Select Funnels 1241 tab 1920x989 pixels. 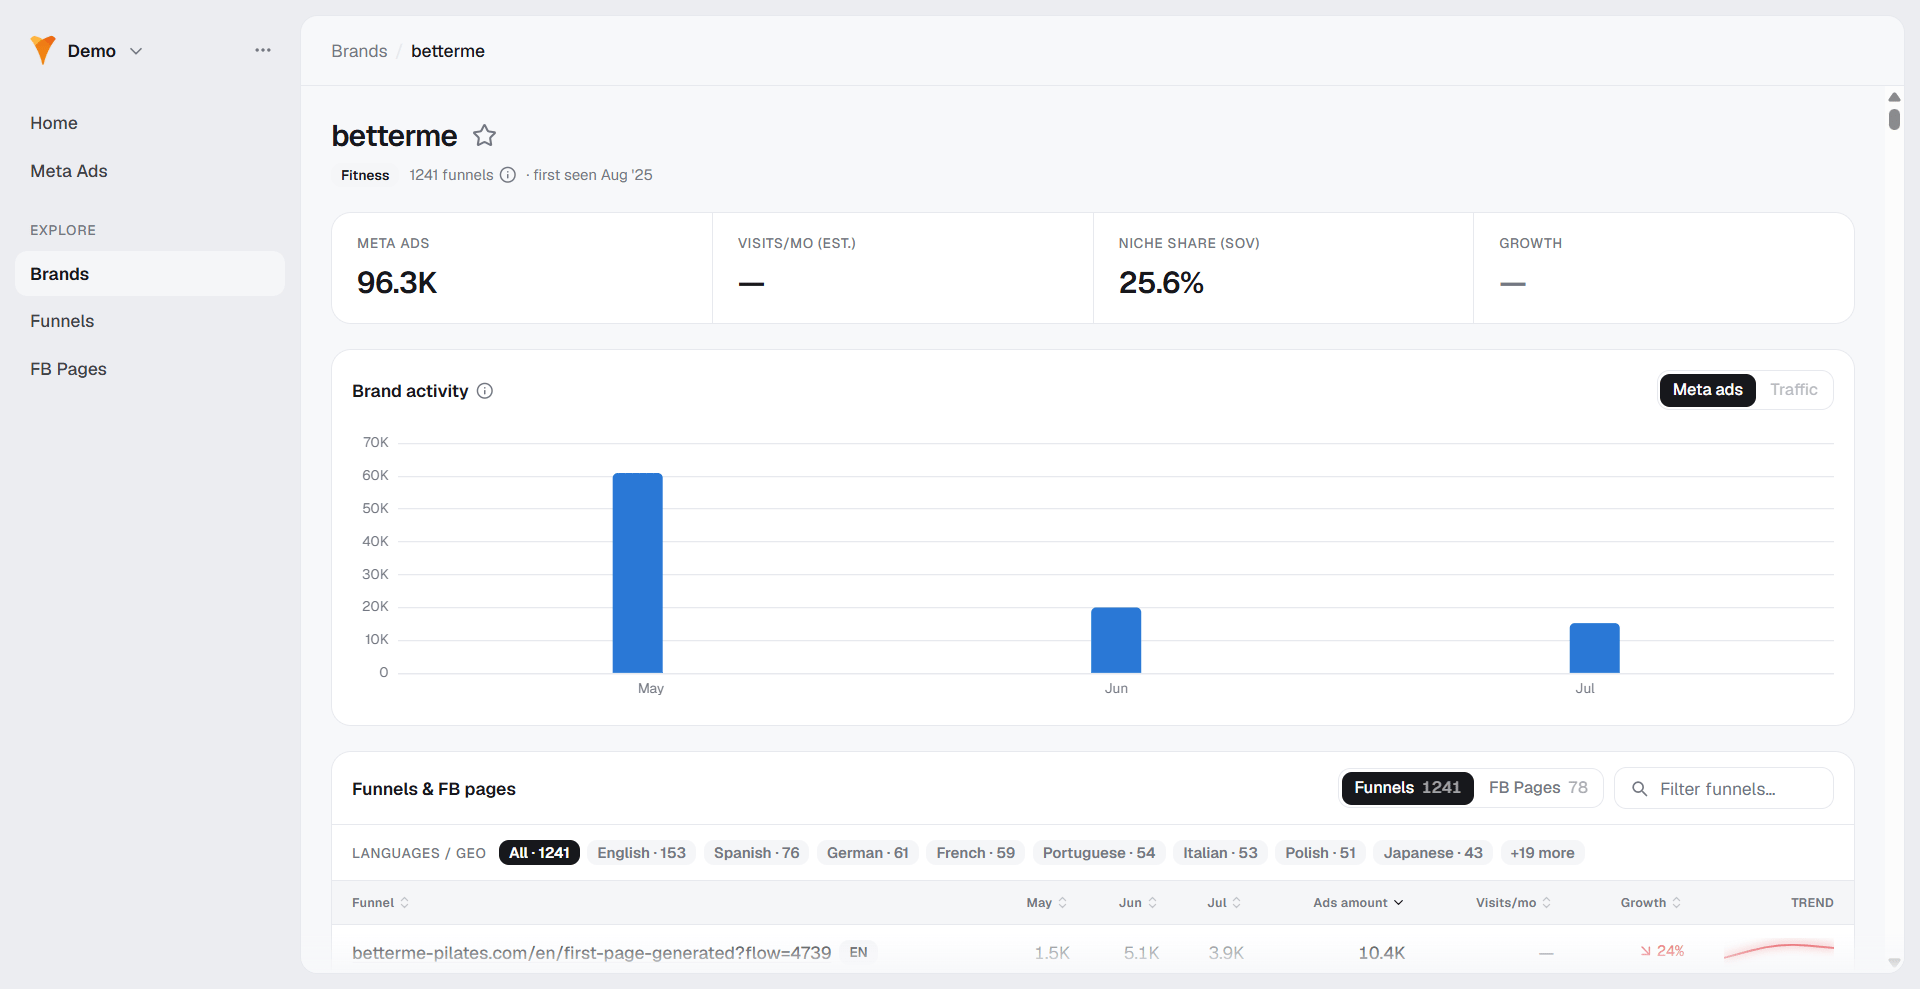1407,788
